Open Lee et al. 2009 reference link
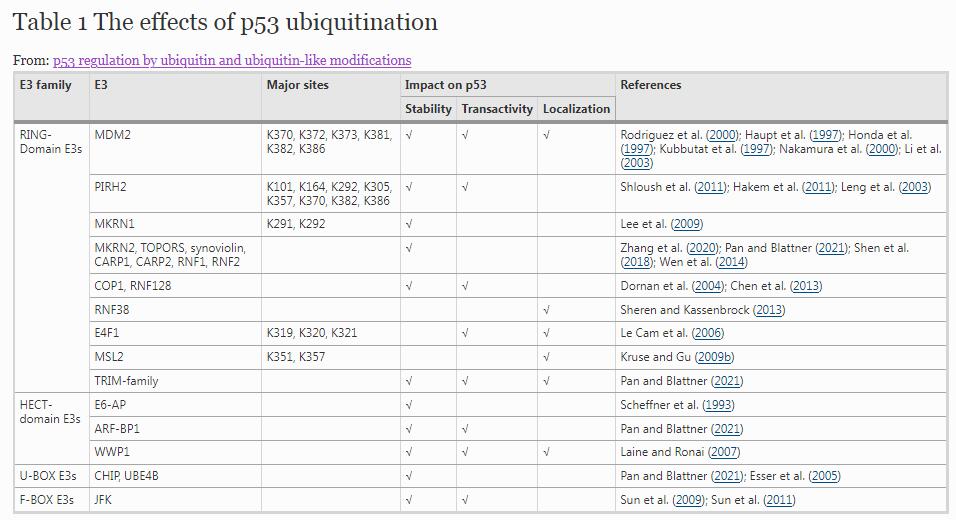The image size is (956, 520). (x=687, y=224)
